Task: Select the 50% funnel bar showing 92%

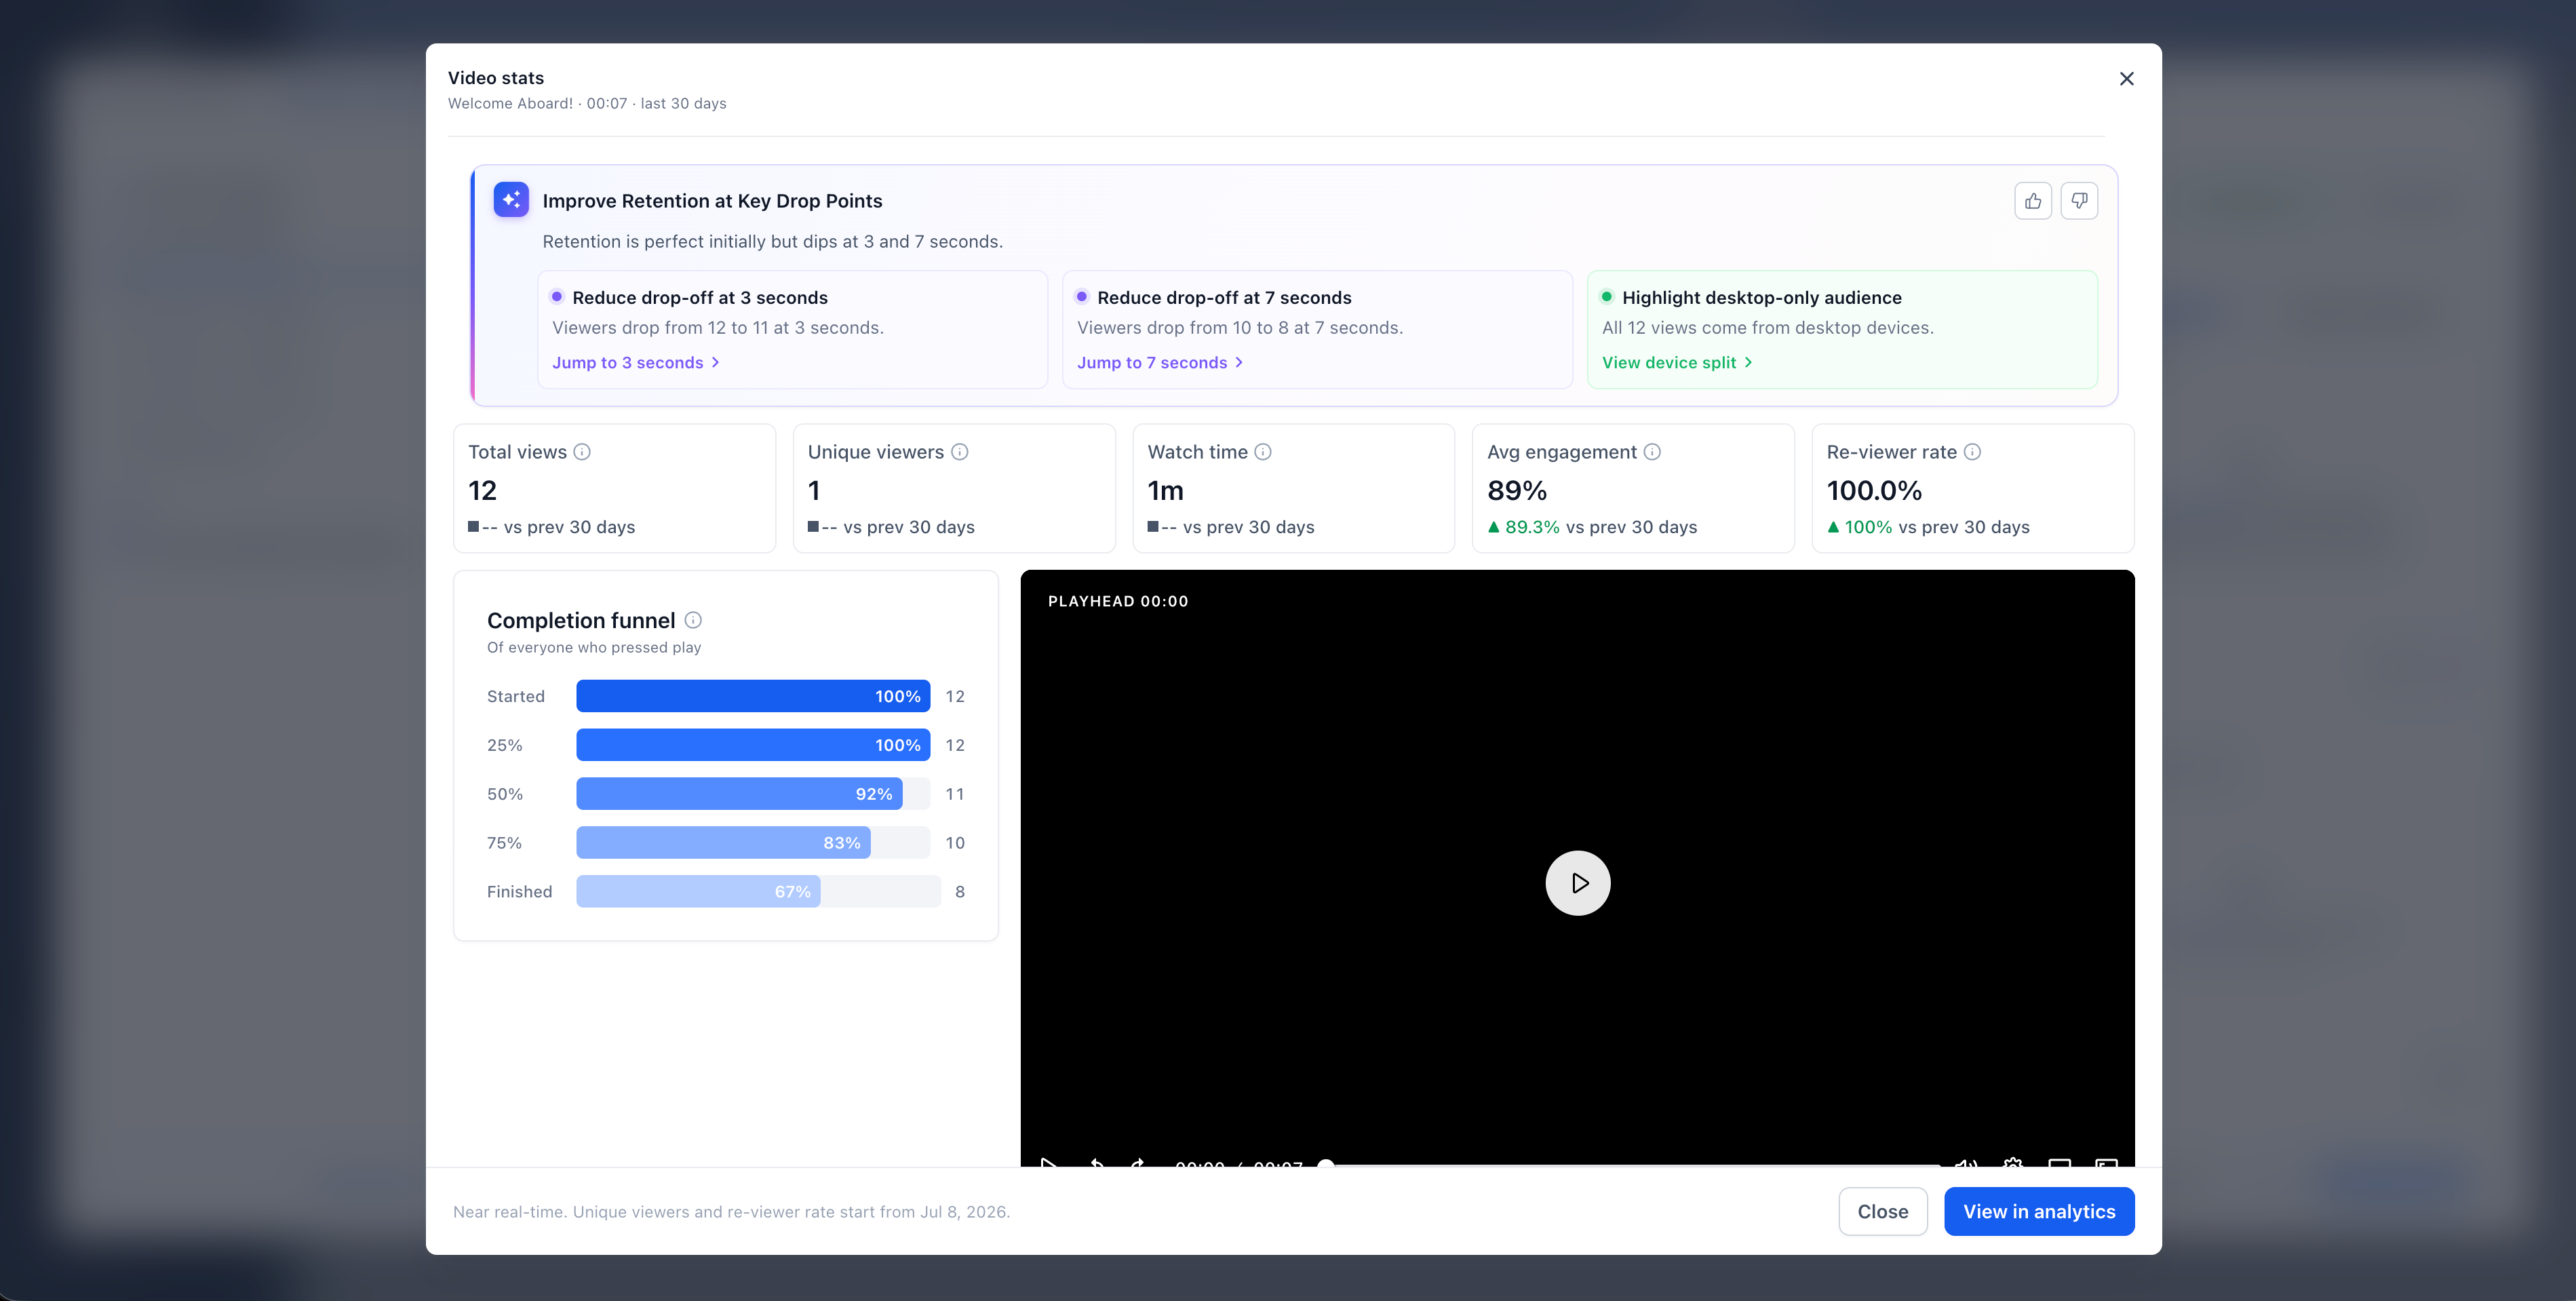Action: 739,794
